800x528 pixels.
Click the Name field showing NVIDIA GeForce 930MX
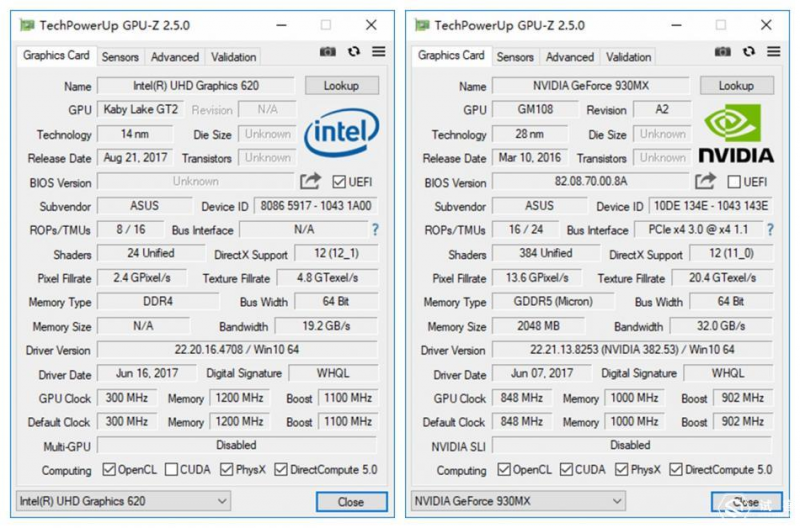[591, 86]
